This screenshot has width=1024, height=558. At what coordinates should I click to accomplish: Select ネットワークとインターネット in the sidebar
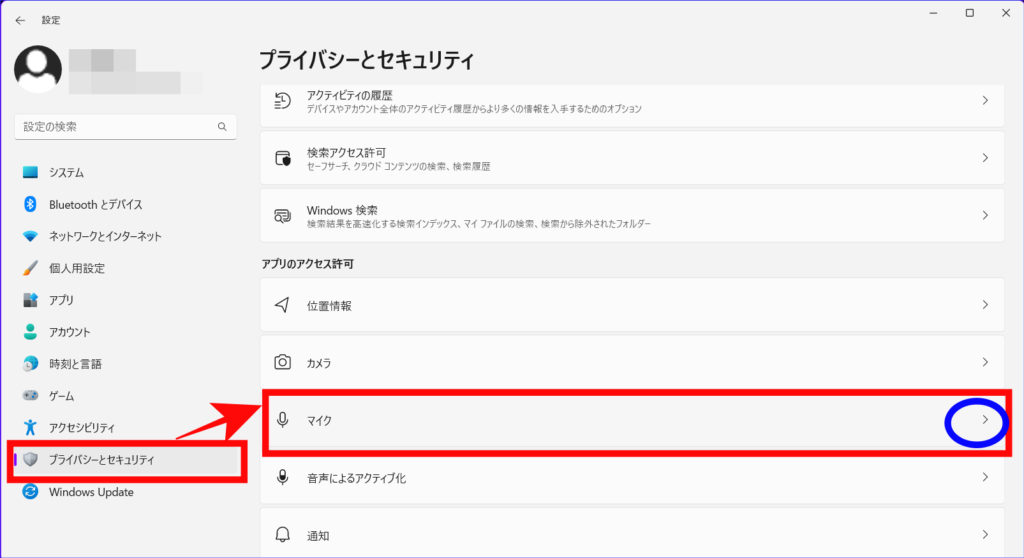click(x=105, y=236)
